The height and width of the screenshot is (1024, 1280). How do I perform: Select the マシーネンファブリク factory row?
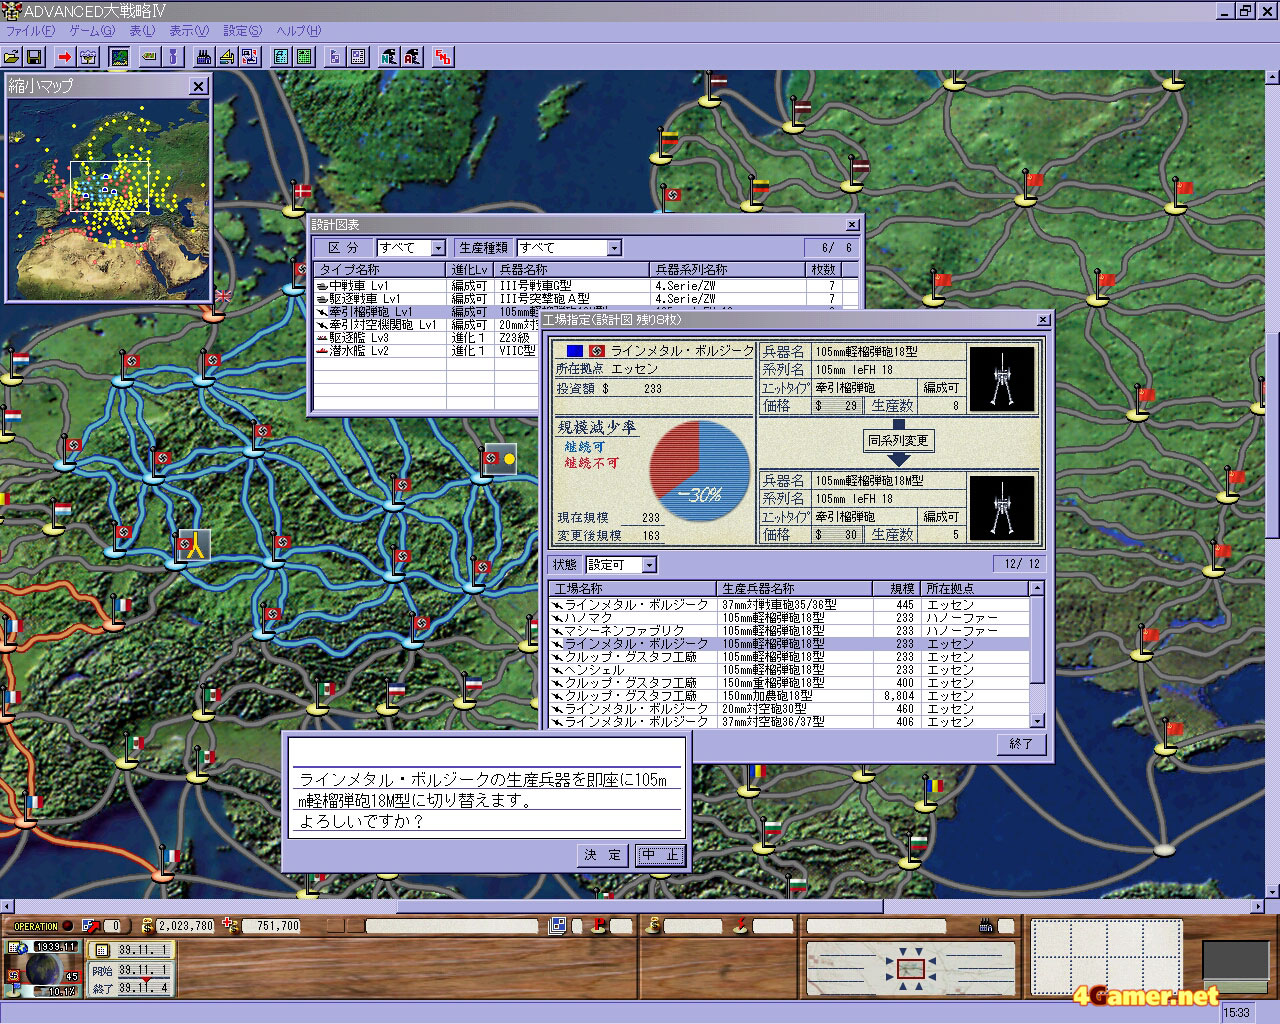click(x=789, y=631)
